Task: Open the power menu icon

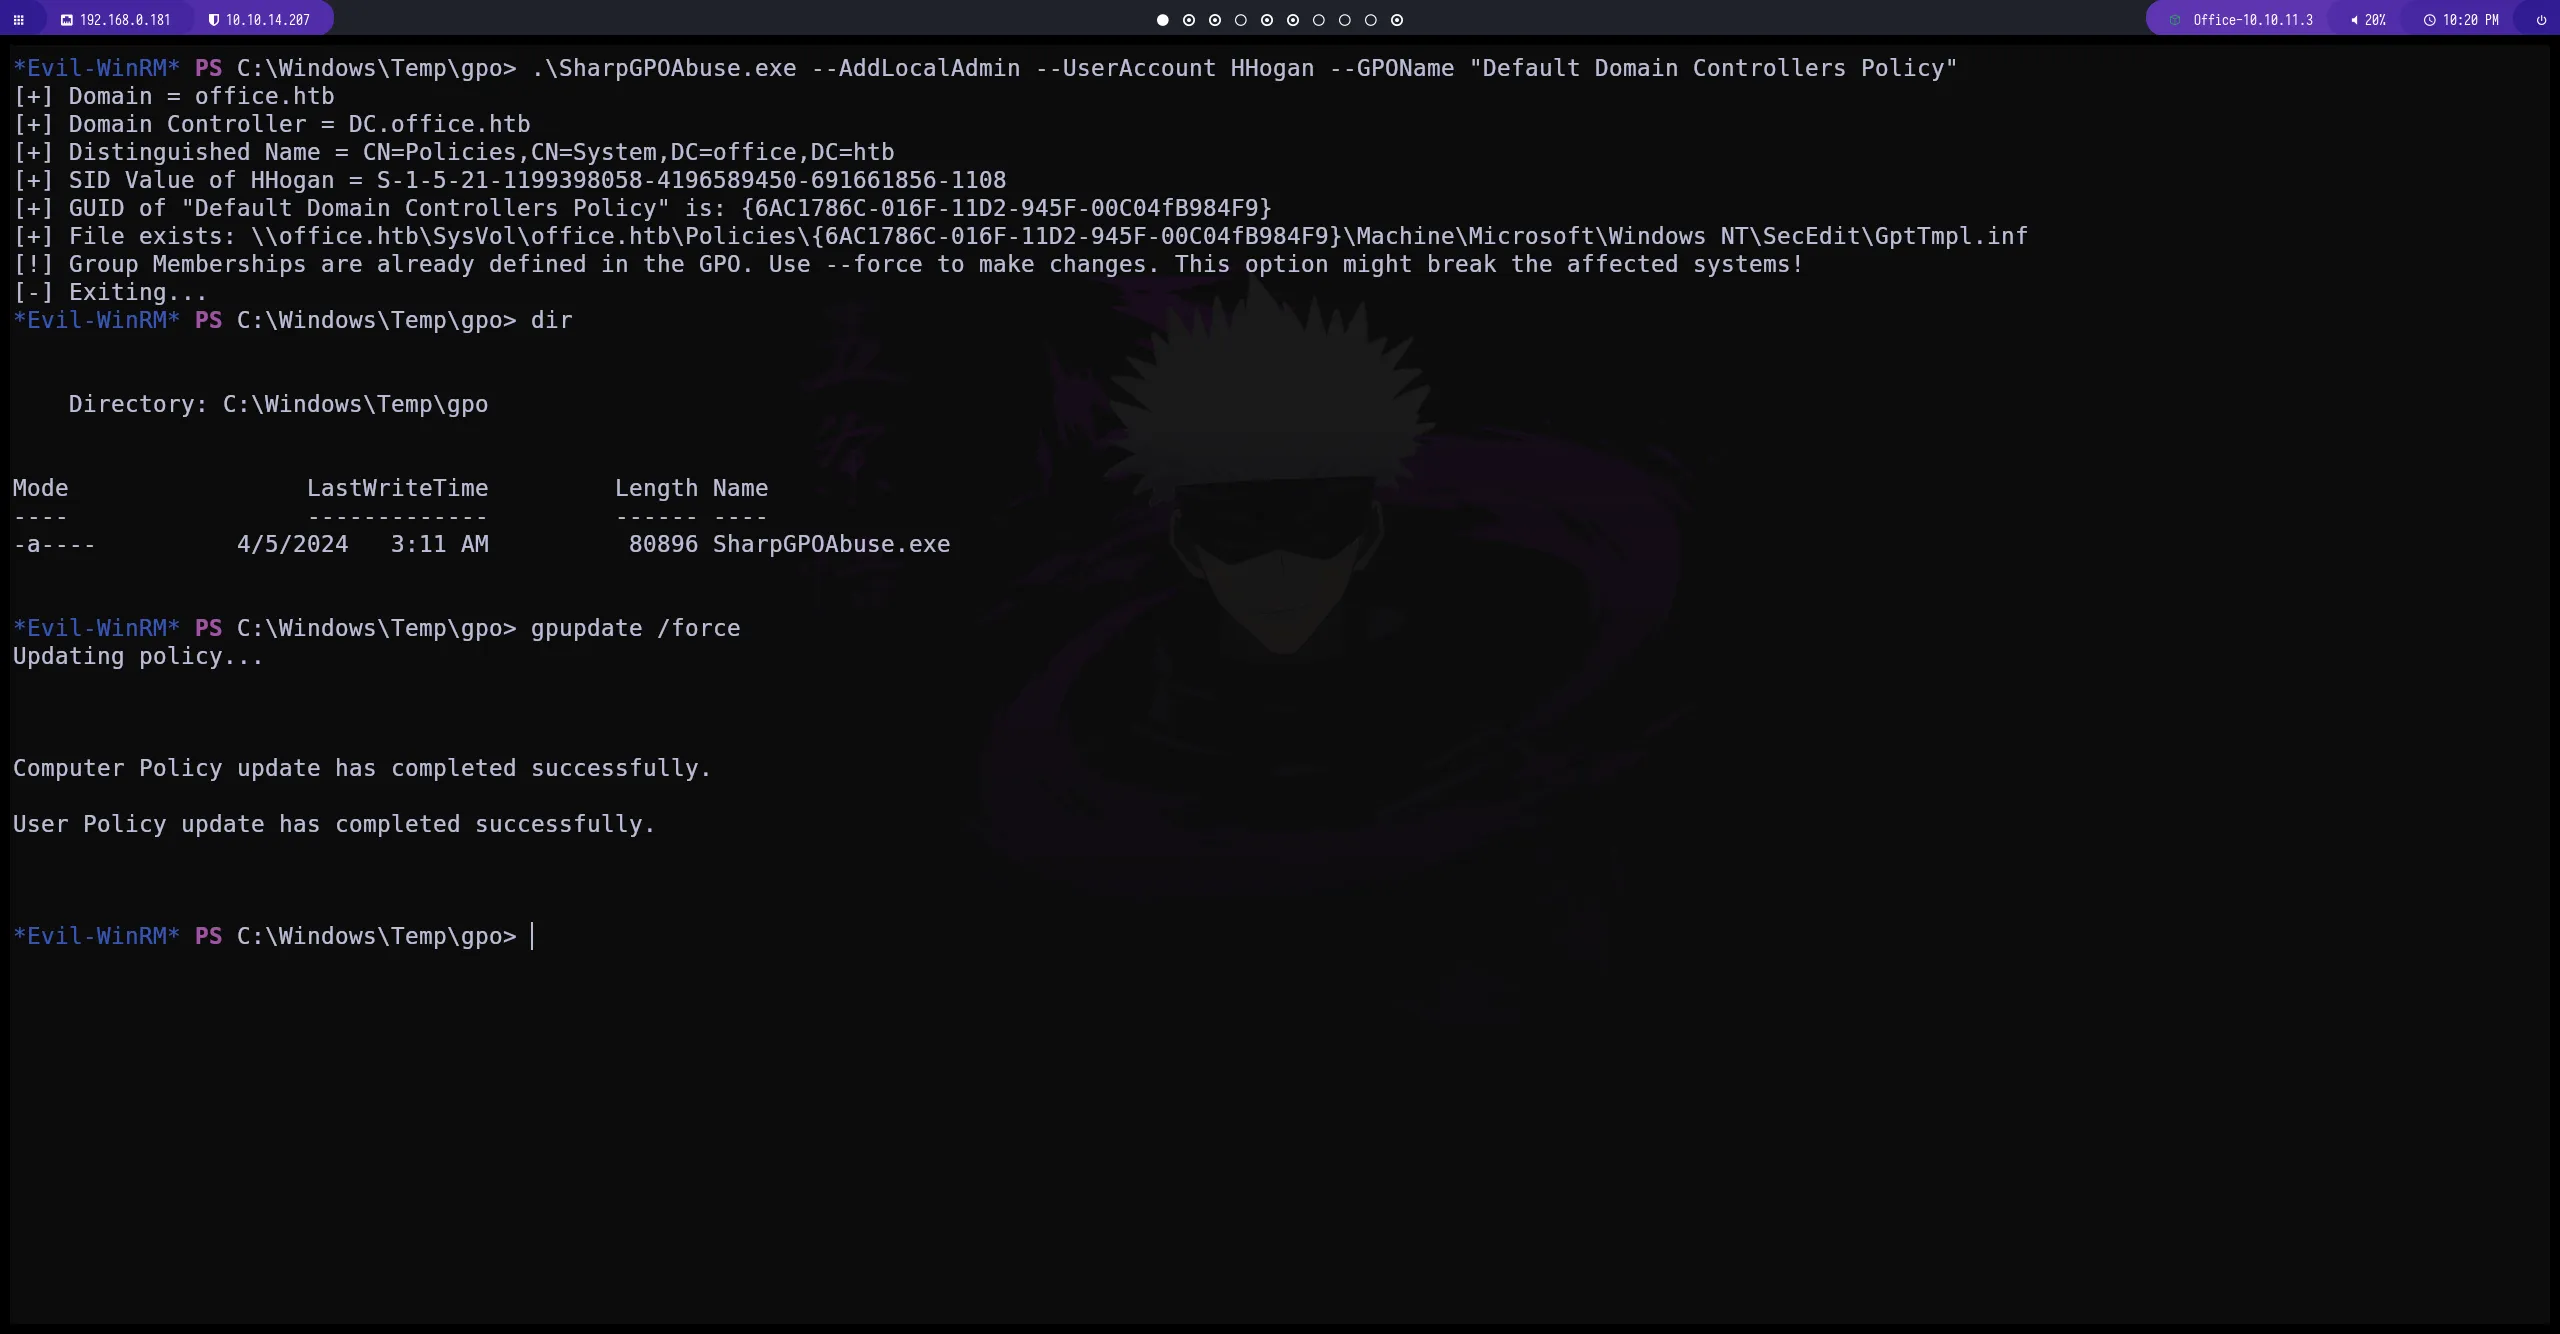Action: [x=2541, y=20]
